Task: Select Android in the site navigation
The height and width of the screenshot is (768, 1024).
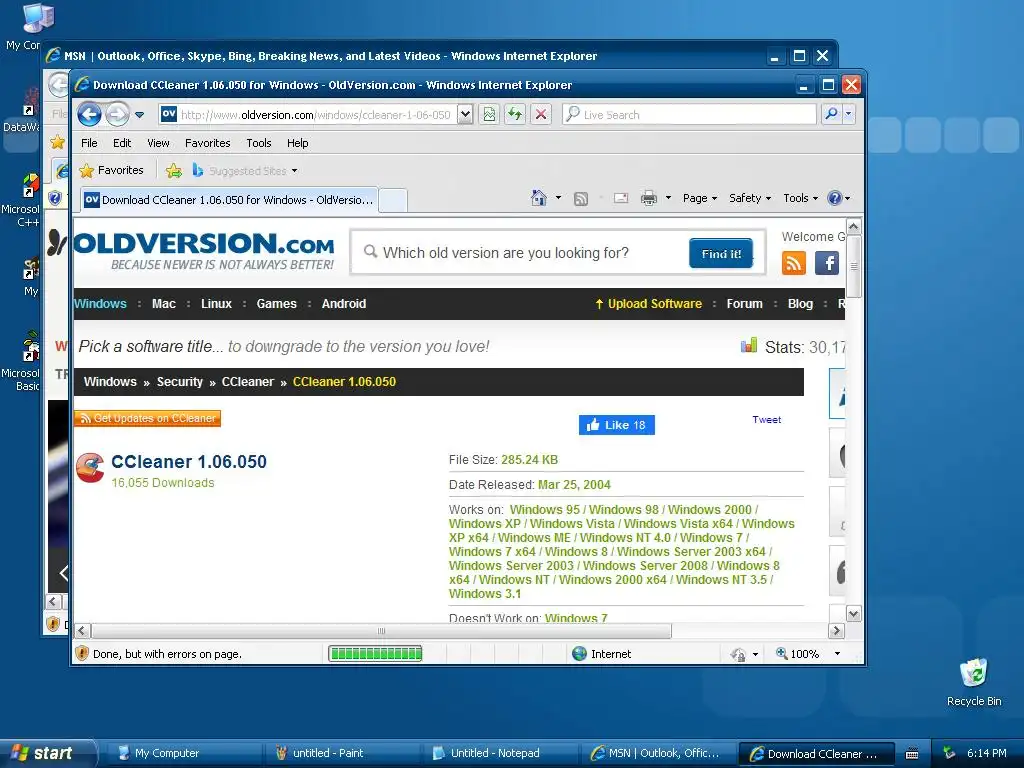Action: (344, 304)
